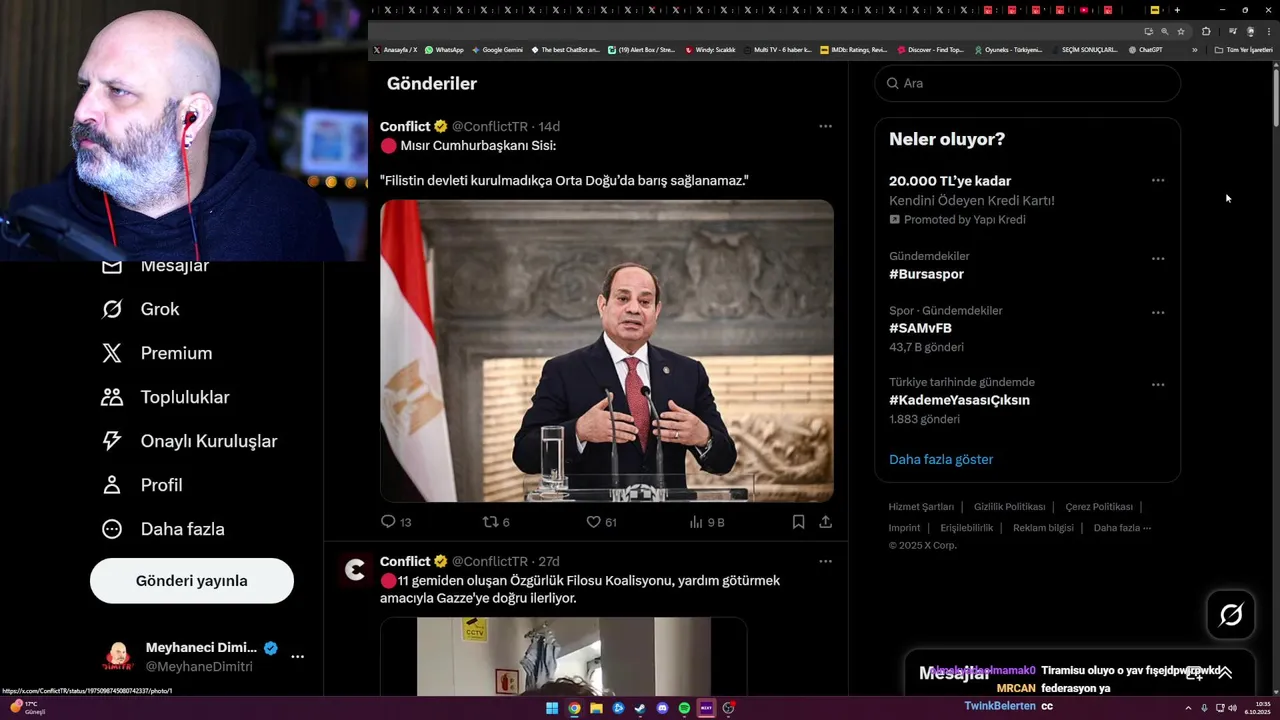
Task: Reply to the Sisi post
Action: point(396,522)
